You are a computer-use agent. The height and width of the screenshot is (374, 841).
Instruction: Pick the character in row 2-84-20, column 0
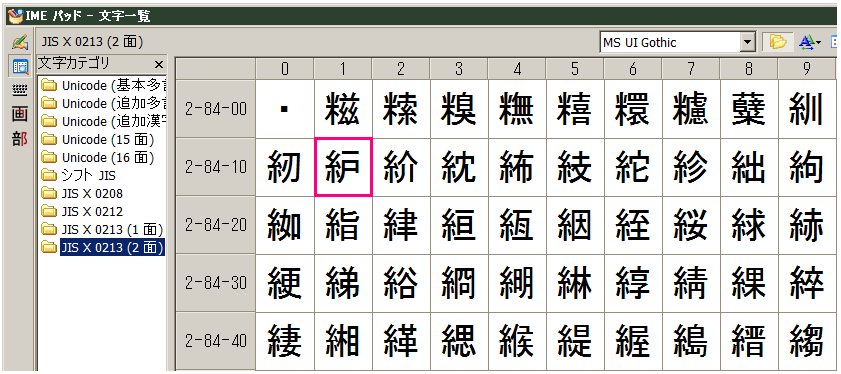pyautogui.click(x=285, y=225)
